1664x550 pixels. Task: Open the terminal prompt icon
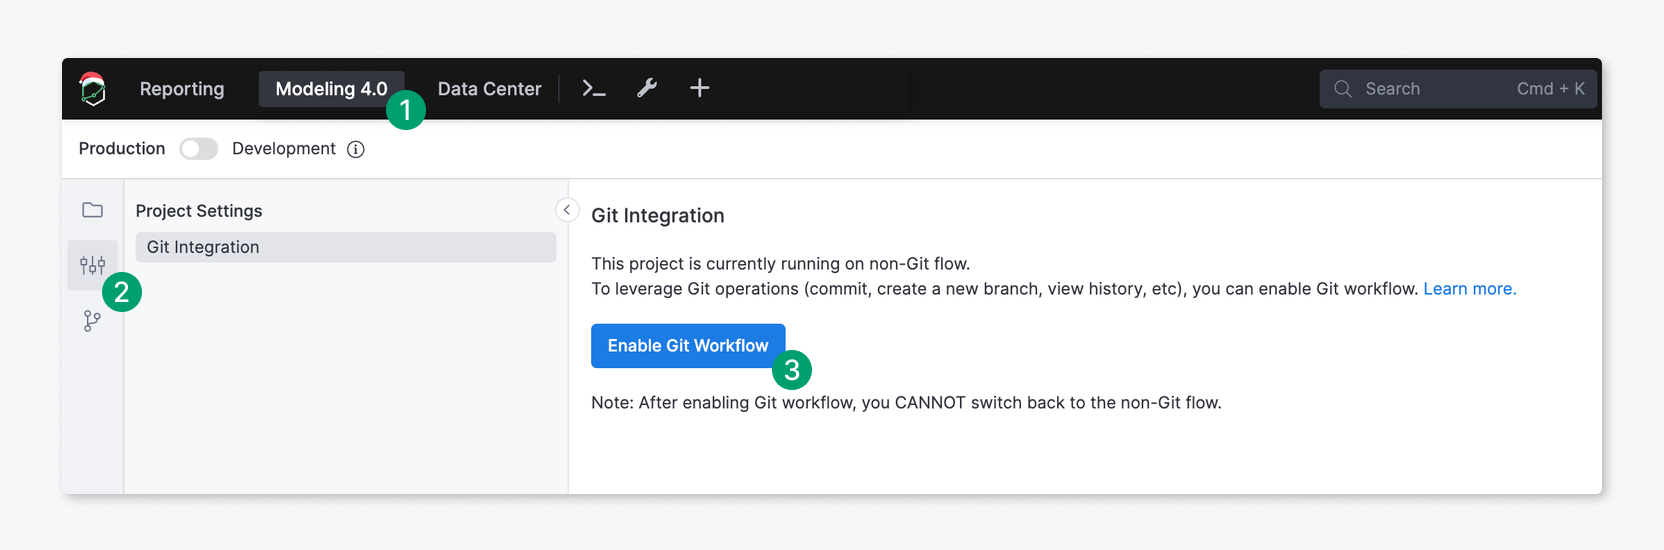pyautogui.click(x=594, y=88)
